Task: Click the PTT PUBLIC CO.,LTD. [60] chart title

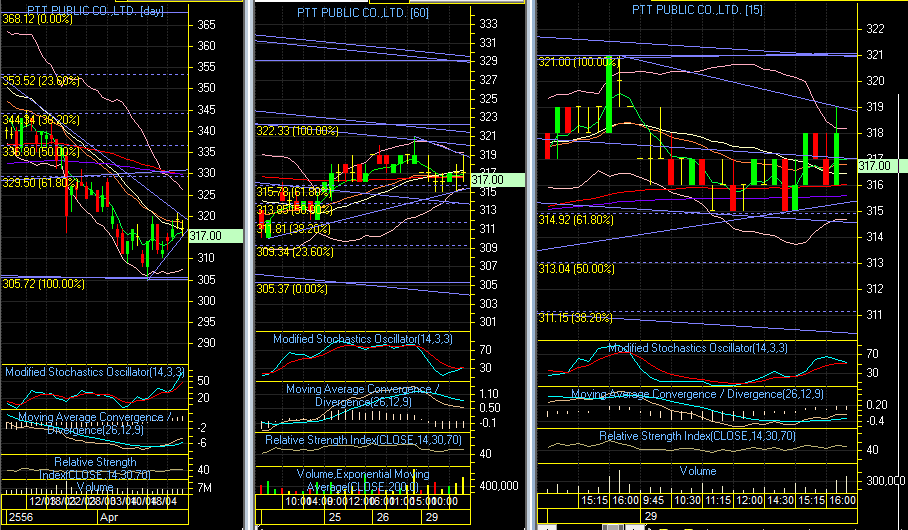Action: point(363,13)
